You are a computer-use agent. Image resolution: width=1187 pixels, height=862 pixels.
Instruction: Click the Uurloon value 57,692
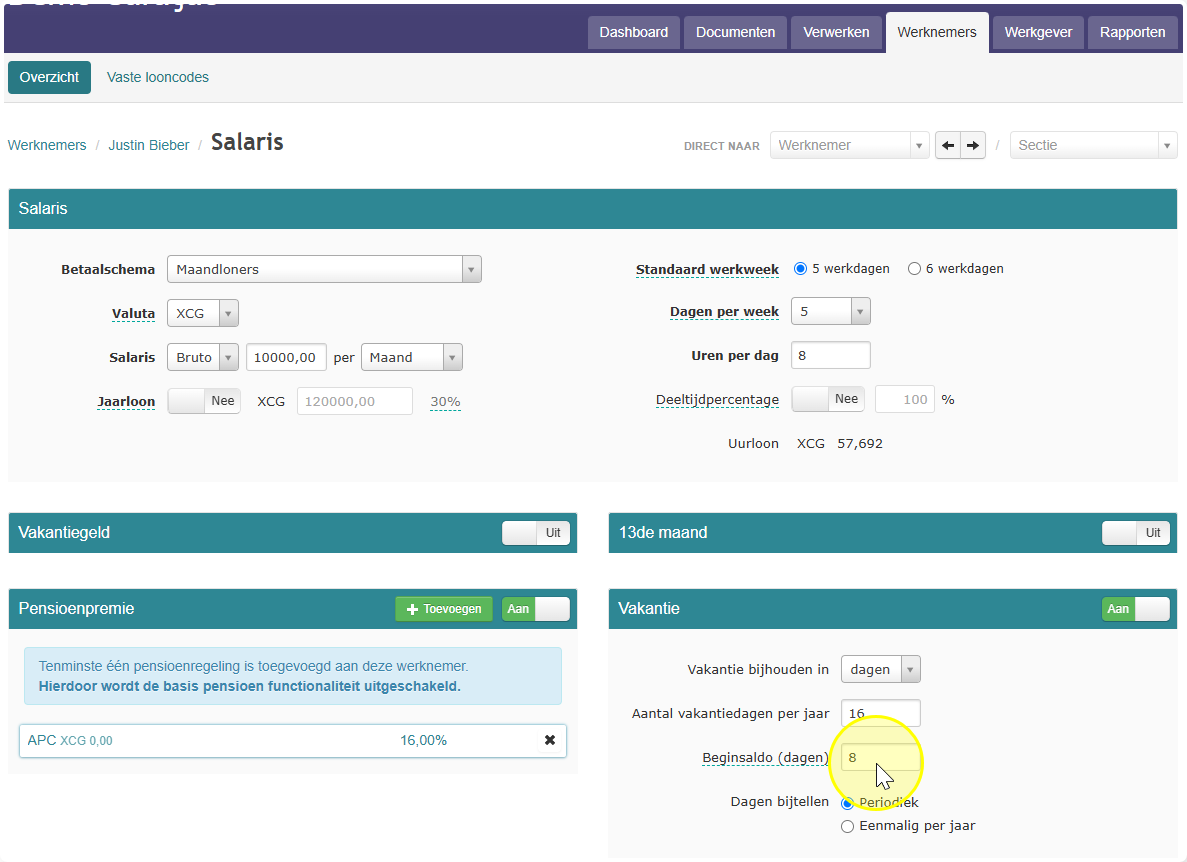(860, 443)
